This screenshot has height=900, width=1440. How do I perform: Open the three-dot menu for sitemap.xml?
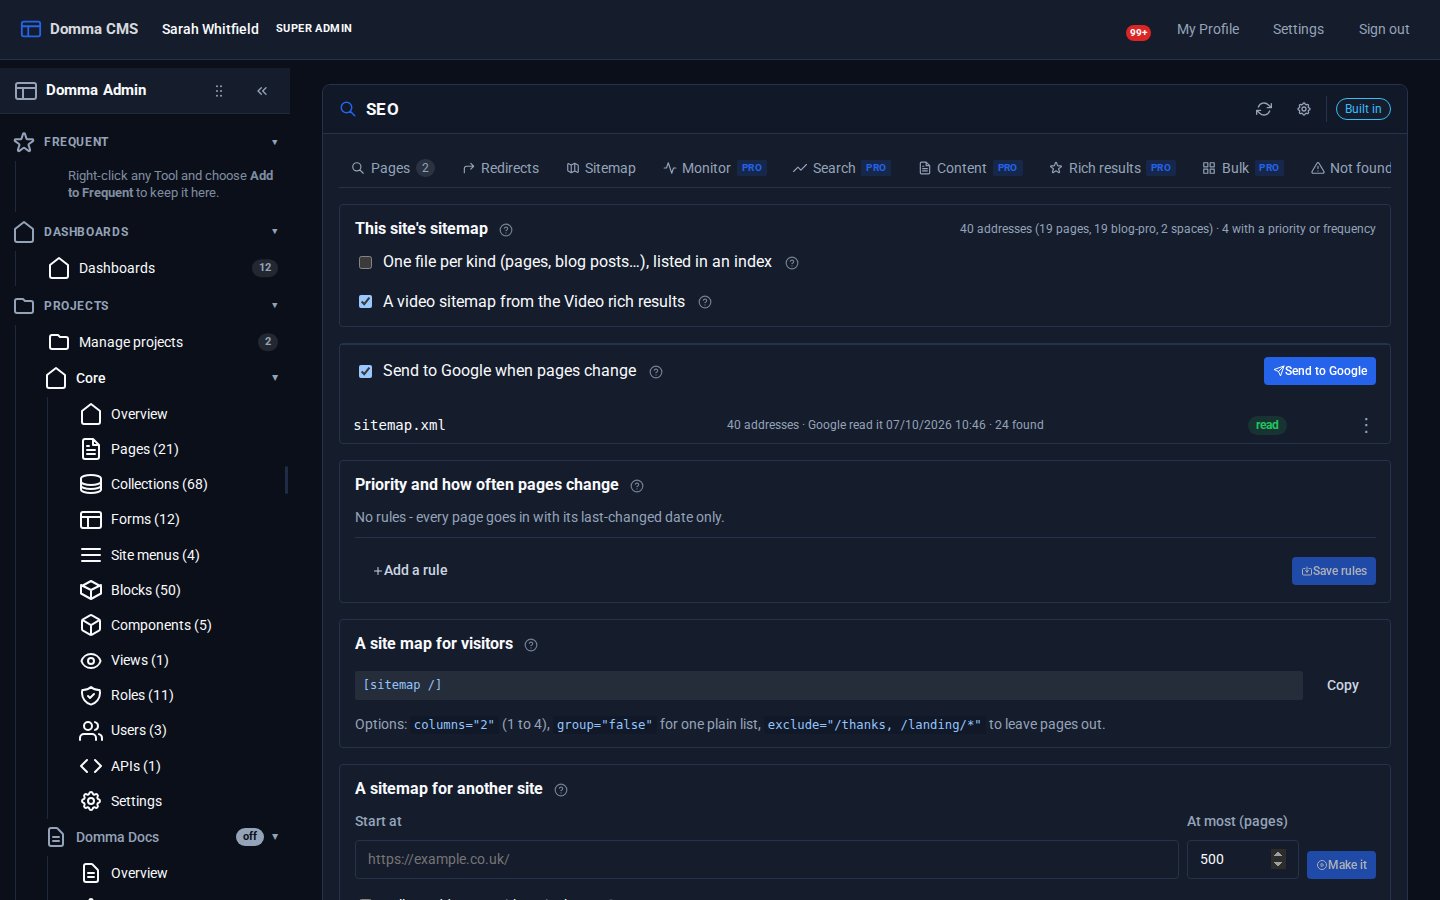[1366, 425]
